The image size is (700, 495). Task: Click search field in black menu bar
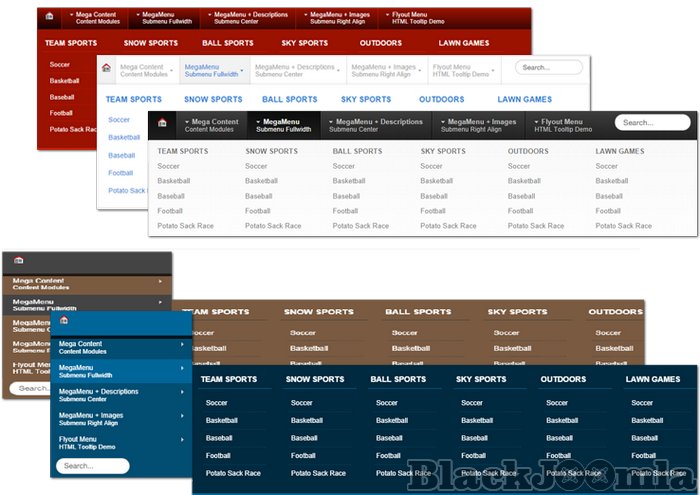[x=652, y=123]
